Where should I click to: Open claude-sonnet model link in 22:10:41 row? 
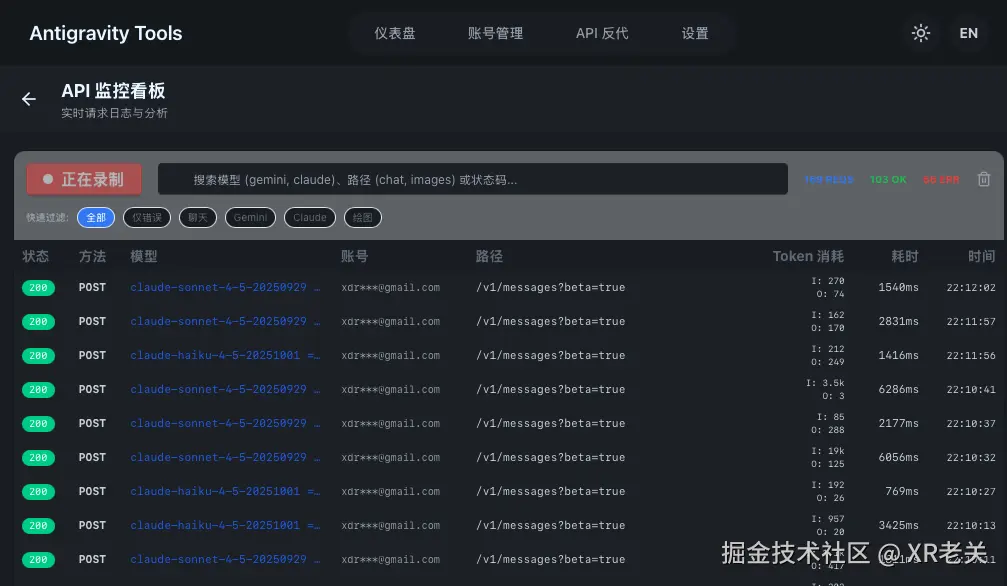225,389
